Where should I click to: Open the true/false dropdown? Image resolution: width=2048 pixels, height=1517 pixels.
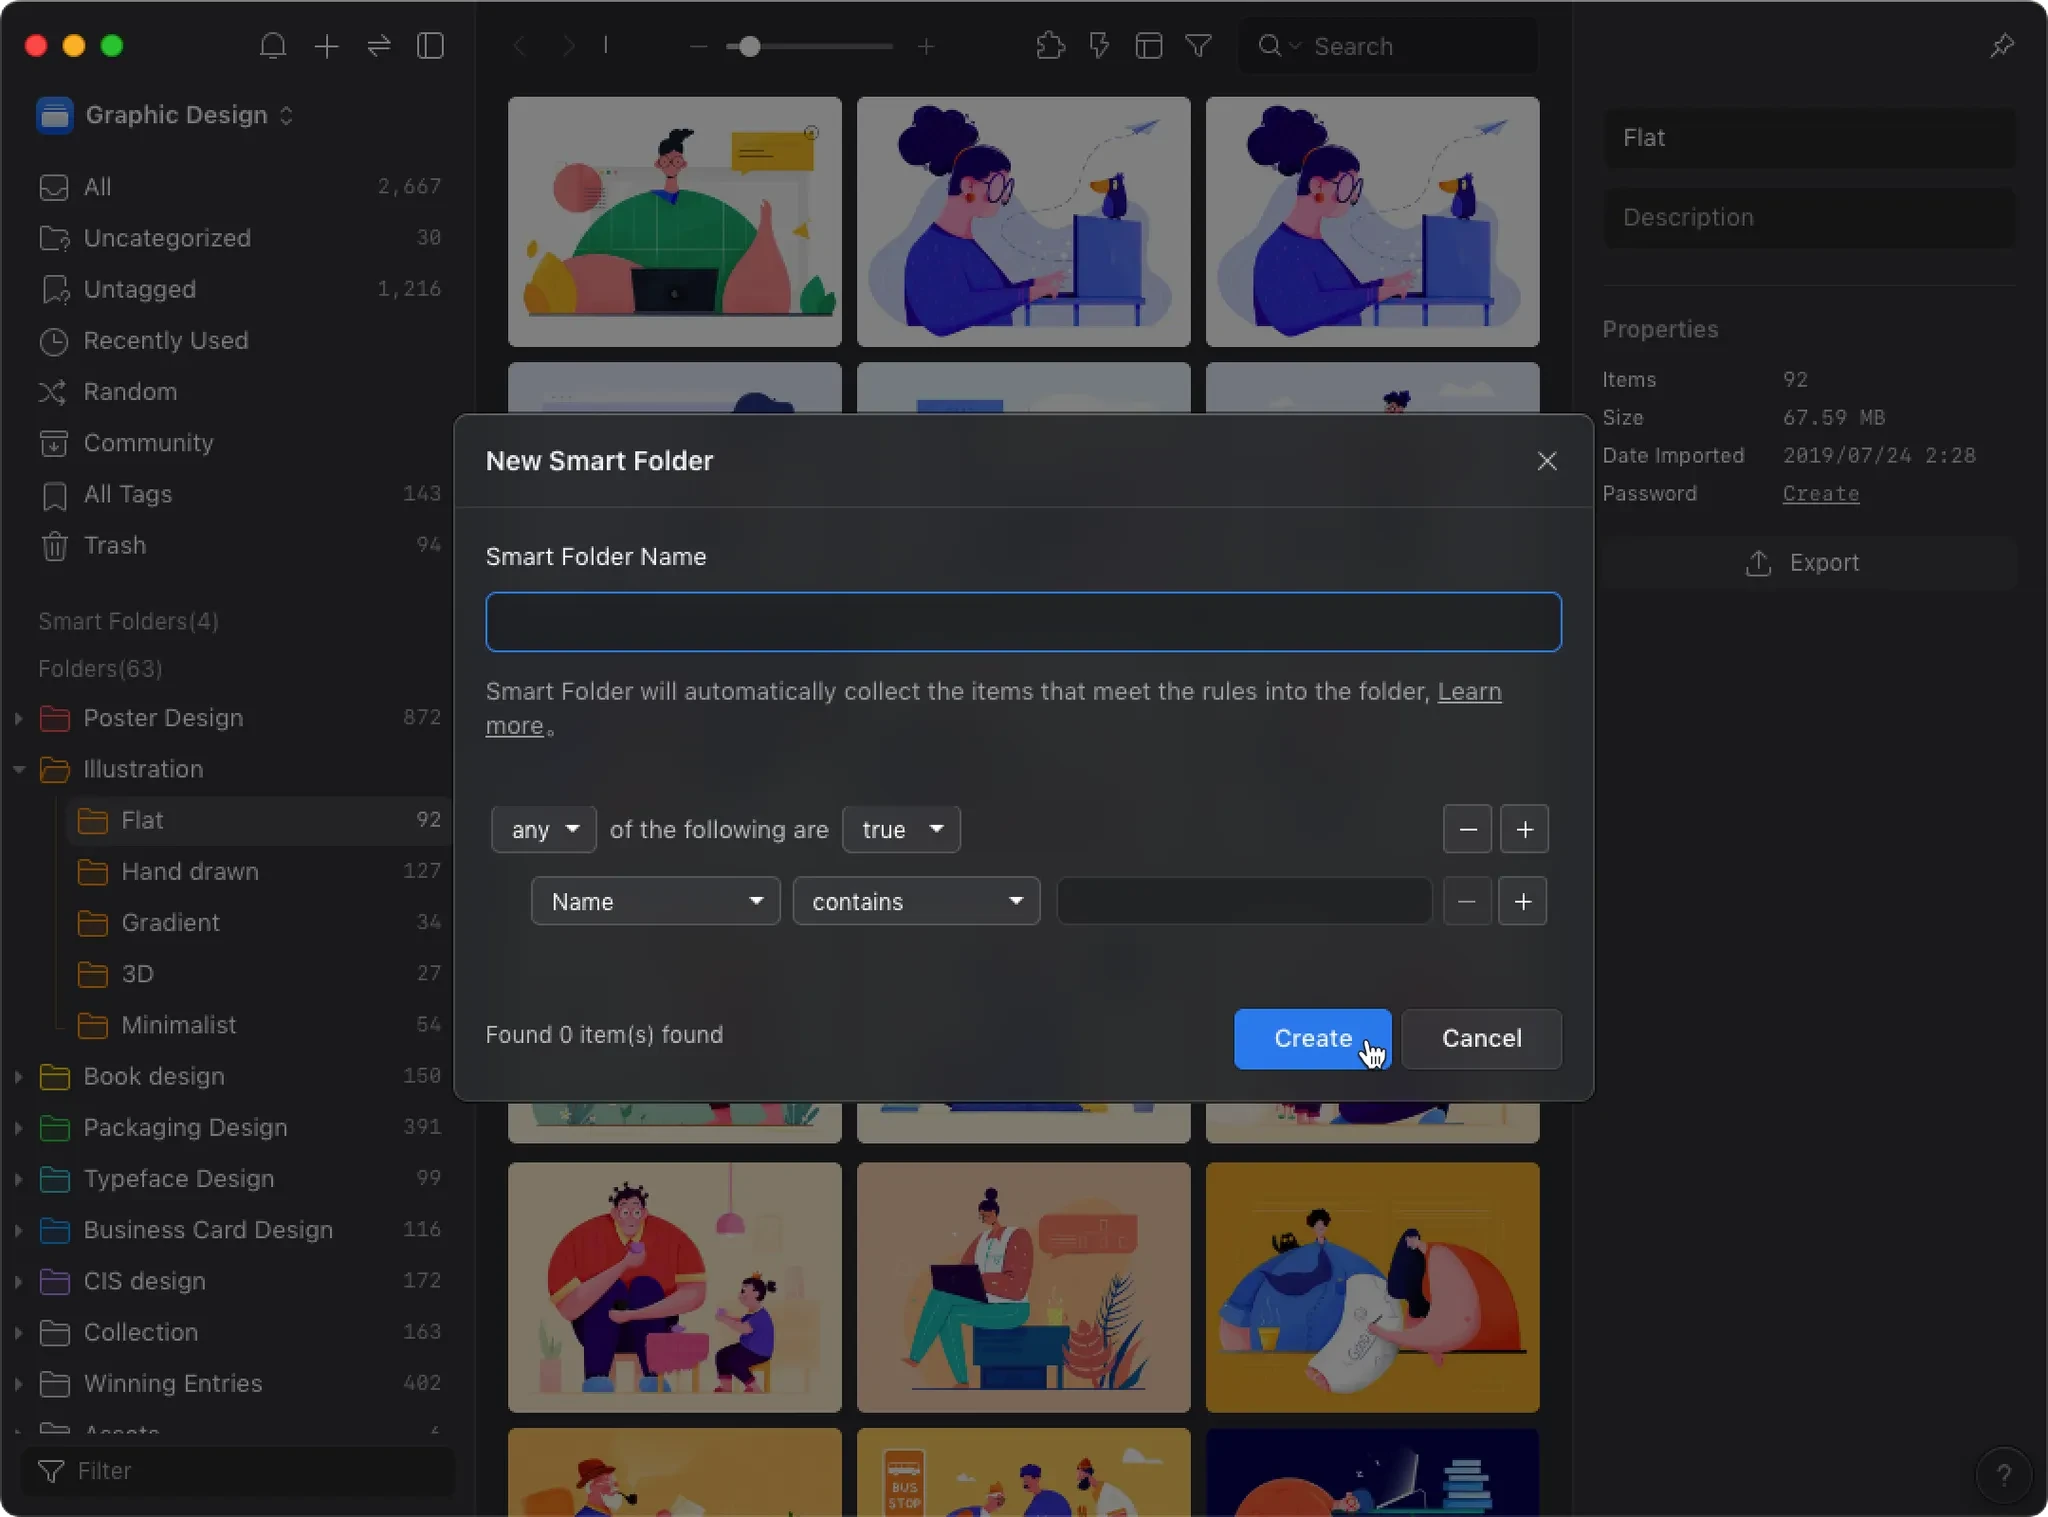(901, 830)
